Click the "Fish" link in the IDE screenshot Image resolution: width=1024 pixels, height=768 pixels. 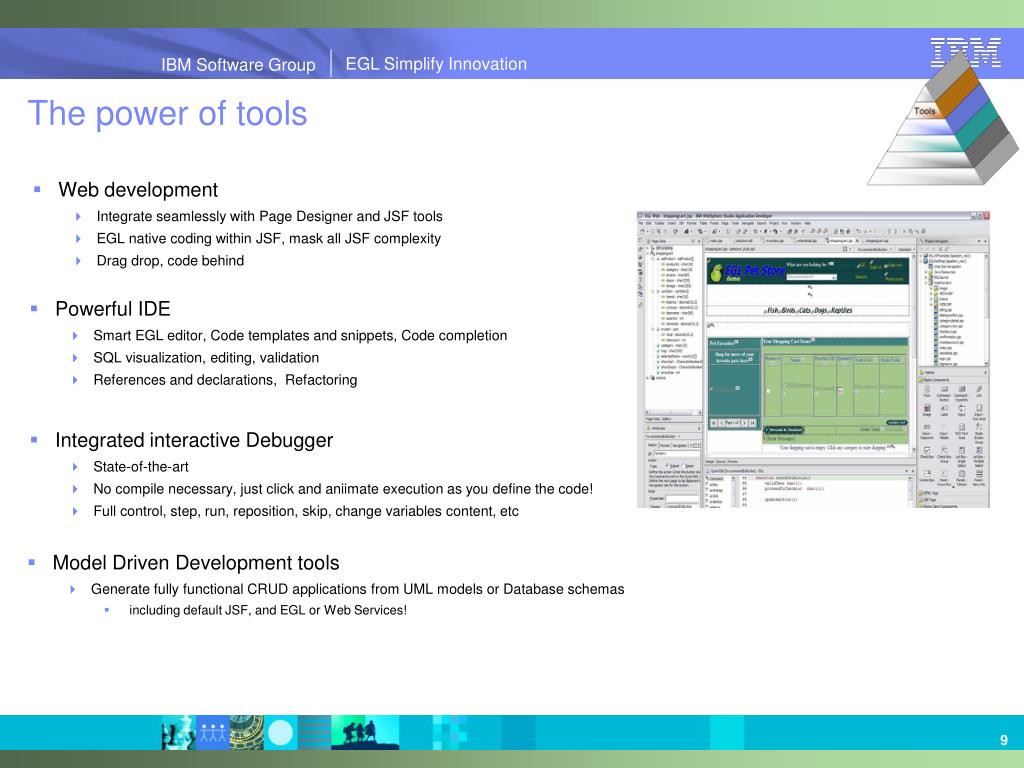(773, 311)
